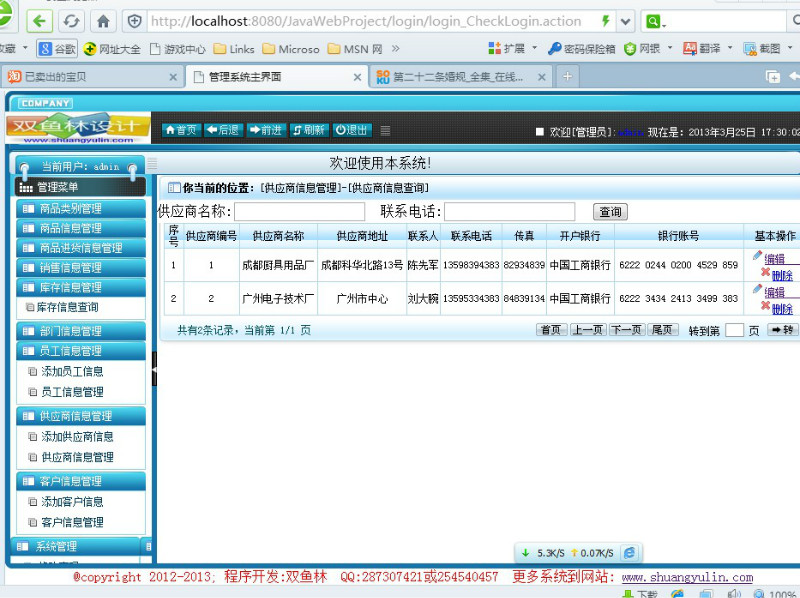Image resolution: width=800 pixels, height=598 pixels.
Task: Open the Links bookmark folder
Action: tap(234, 49)
